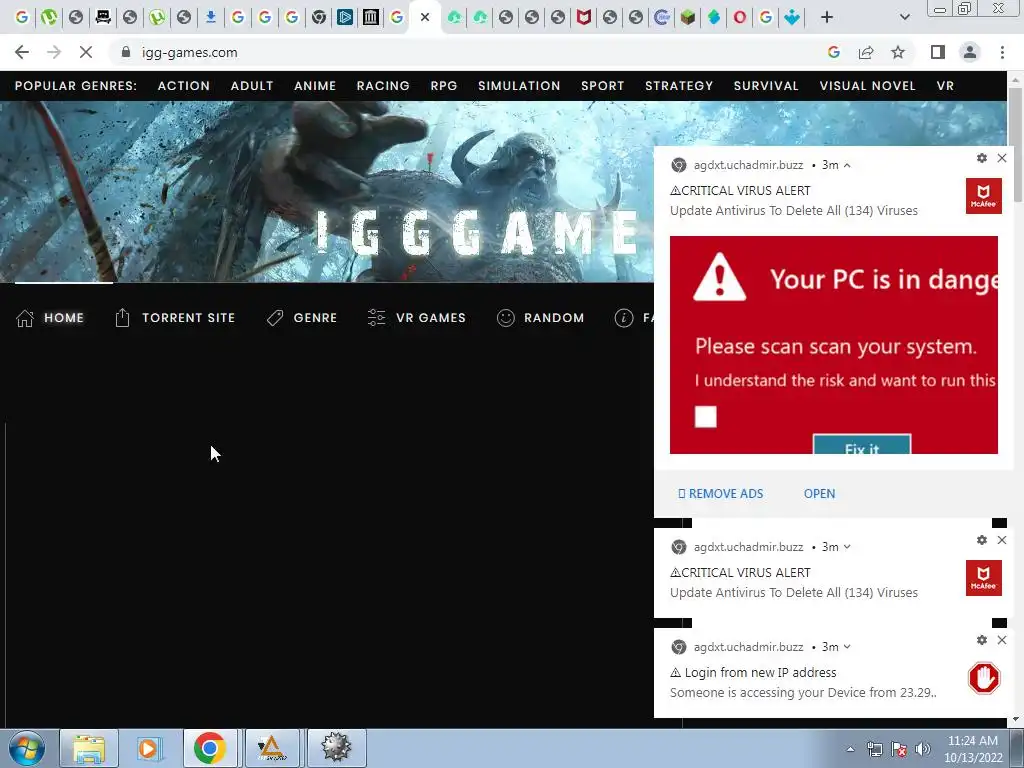Open Windows Start menu

(27, 748)
